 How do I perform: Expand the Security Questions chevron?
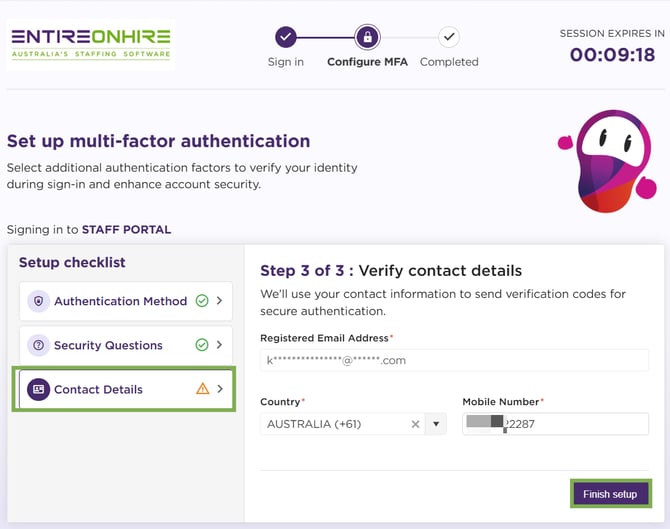[220, 345]
